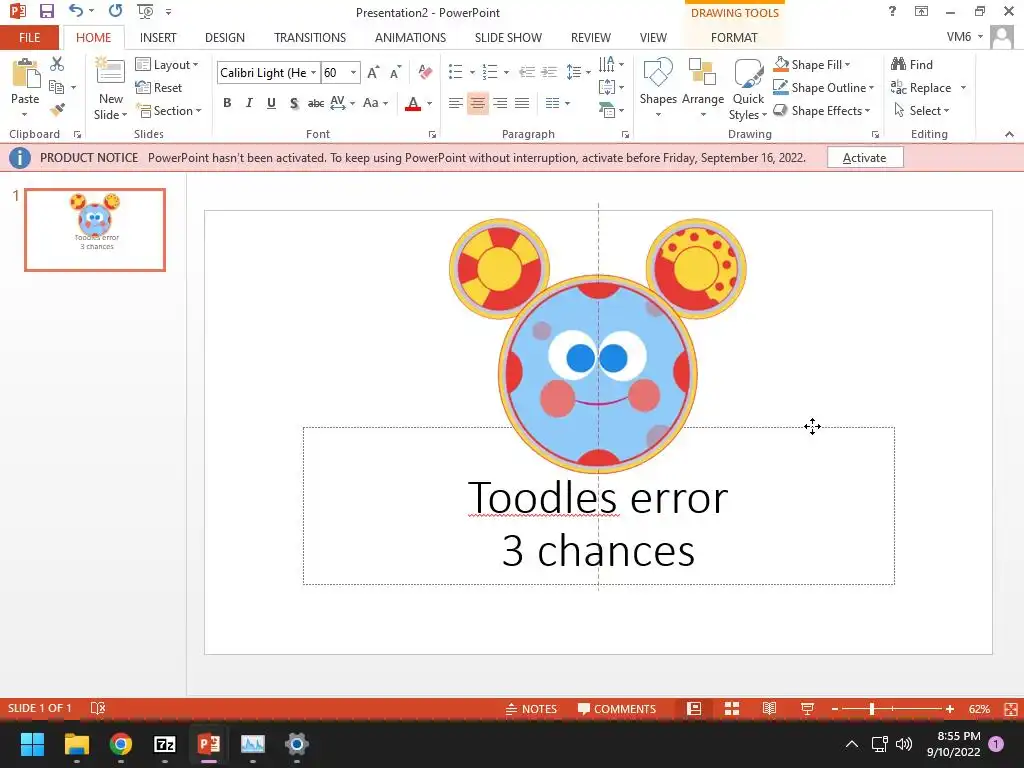1024x768 pixels.
Task: Switch to the INSERT tab
Action: [158, 38]
